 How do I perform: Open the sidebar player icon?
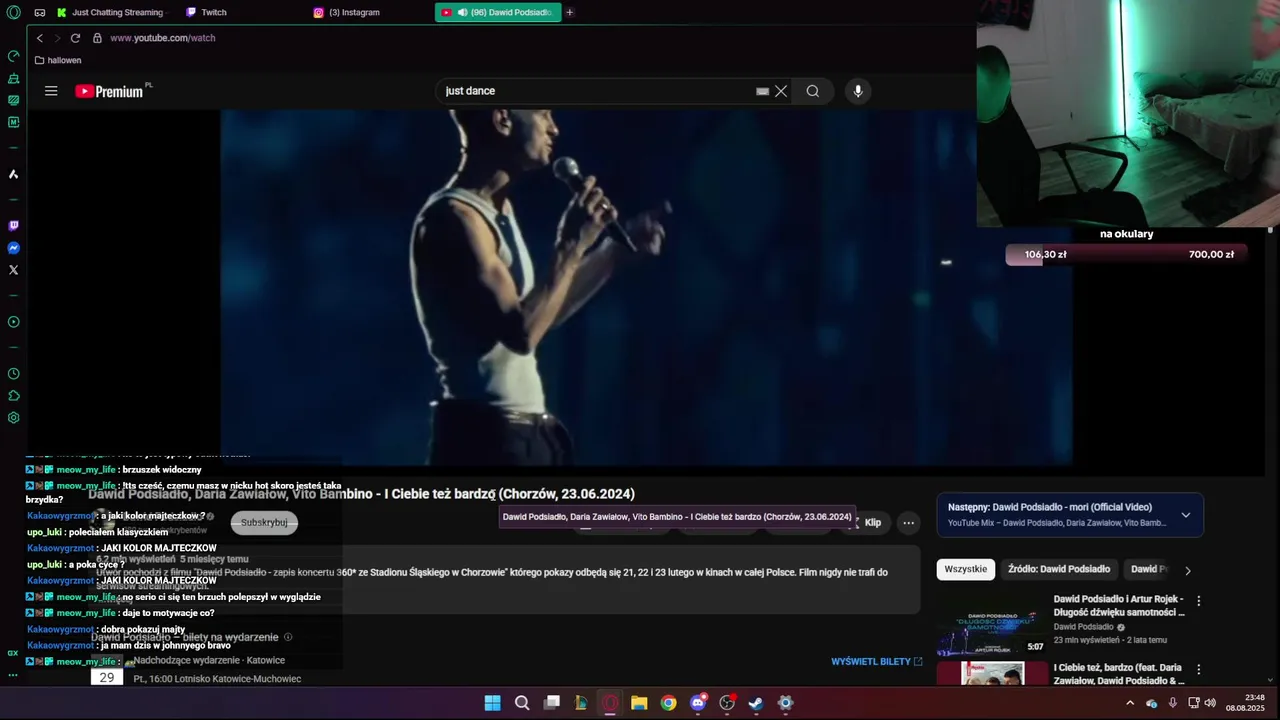tap(13, 322)
